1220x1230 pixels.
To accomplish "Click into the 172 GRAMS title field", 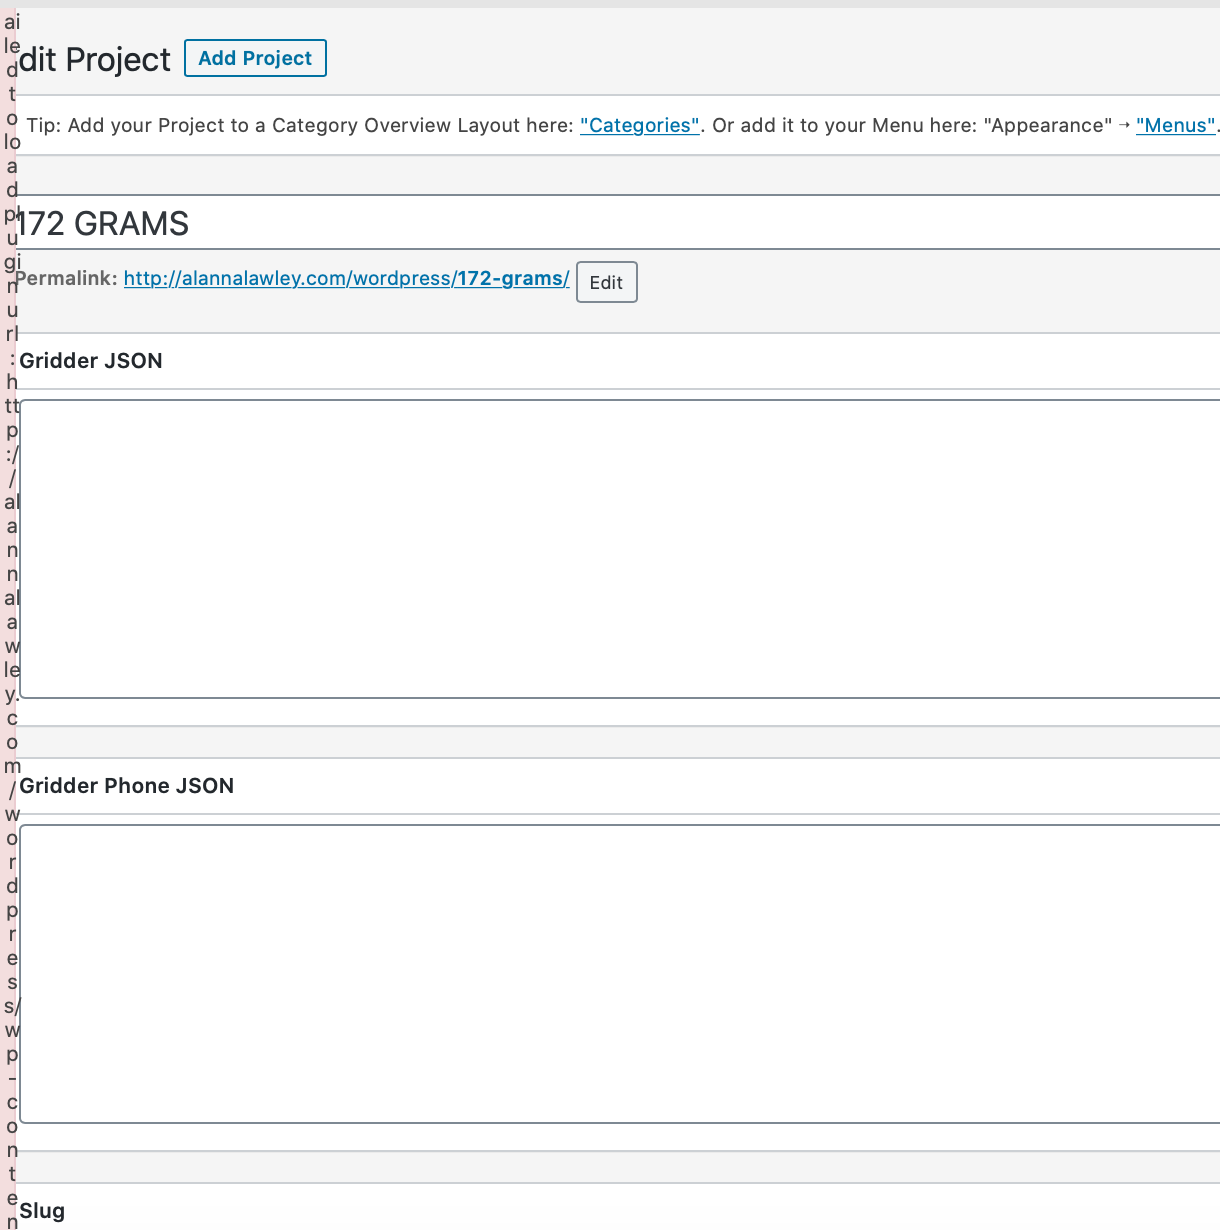I will tap(600, 223).
